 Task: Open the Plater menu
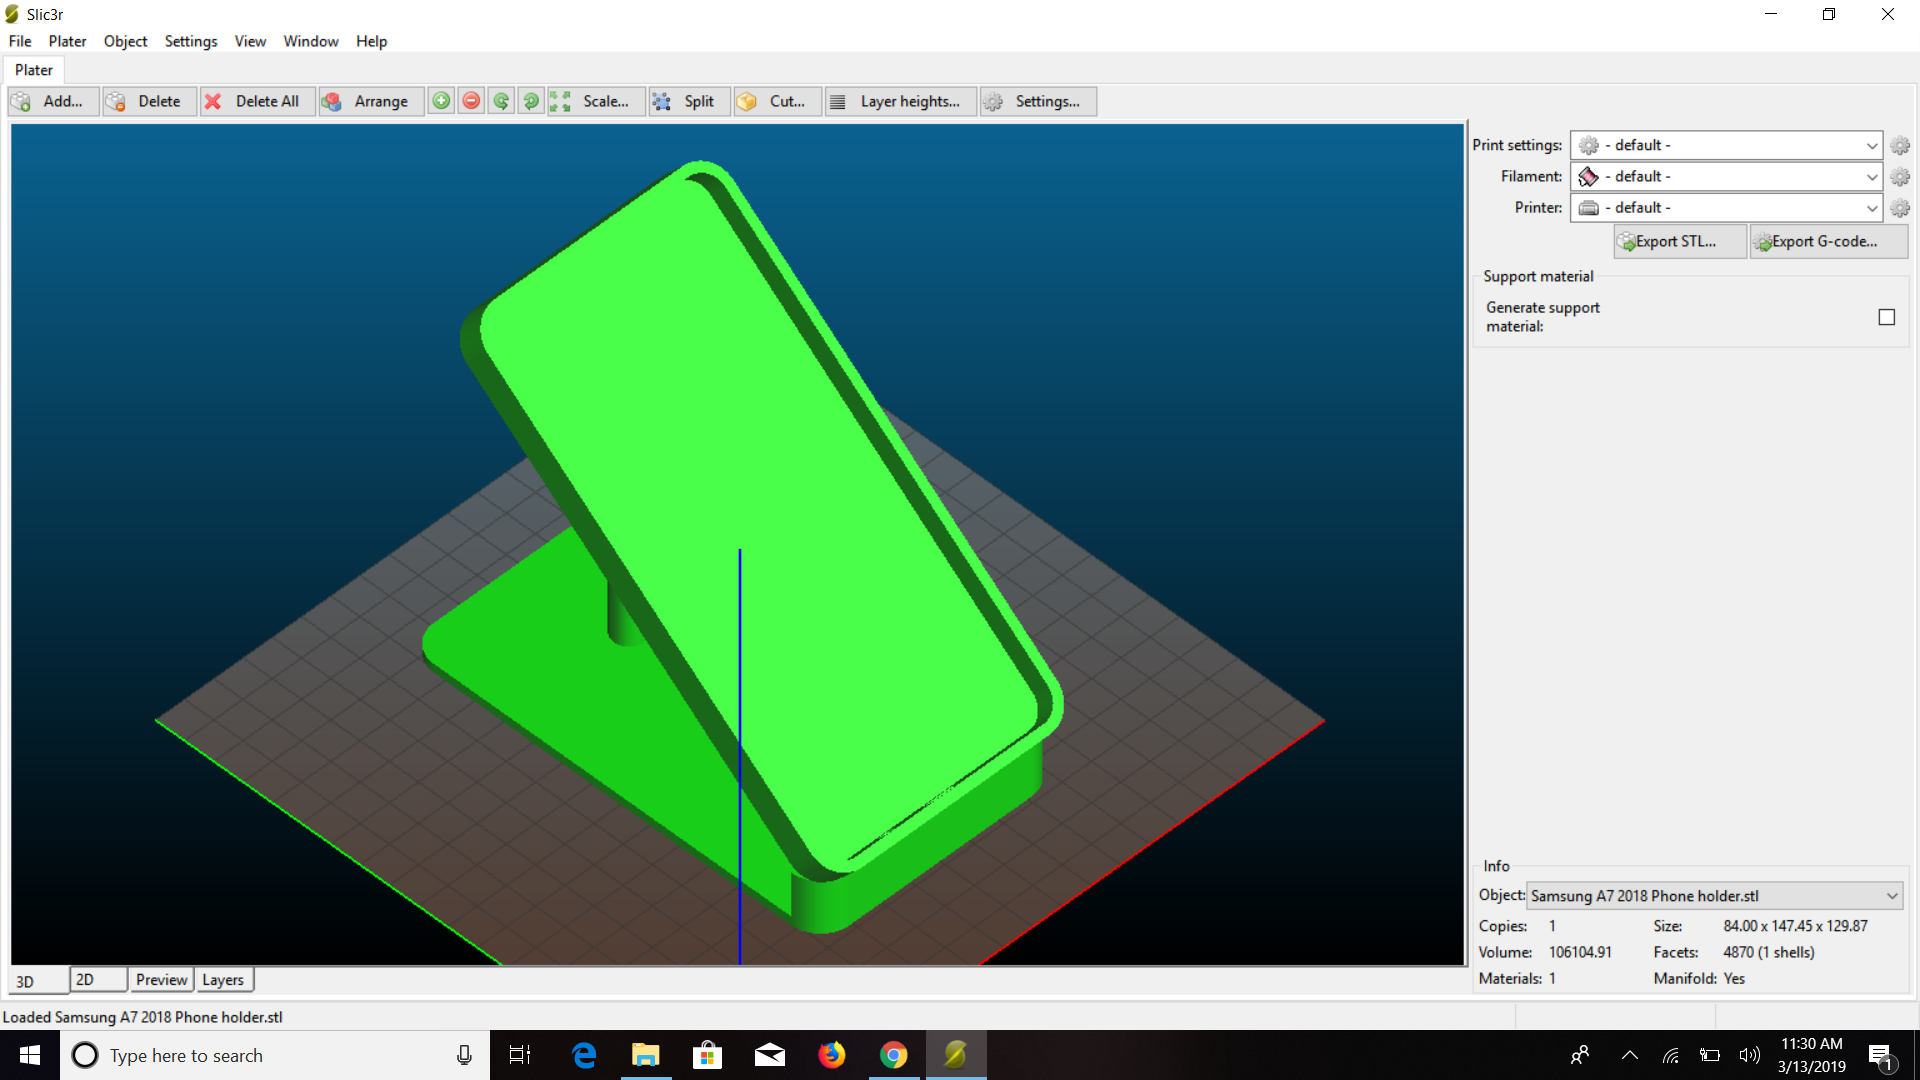[x=67, y=41]
